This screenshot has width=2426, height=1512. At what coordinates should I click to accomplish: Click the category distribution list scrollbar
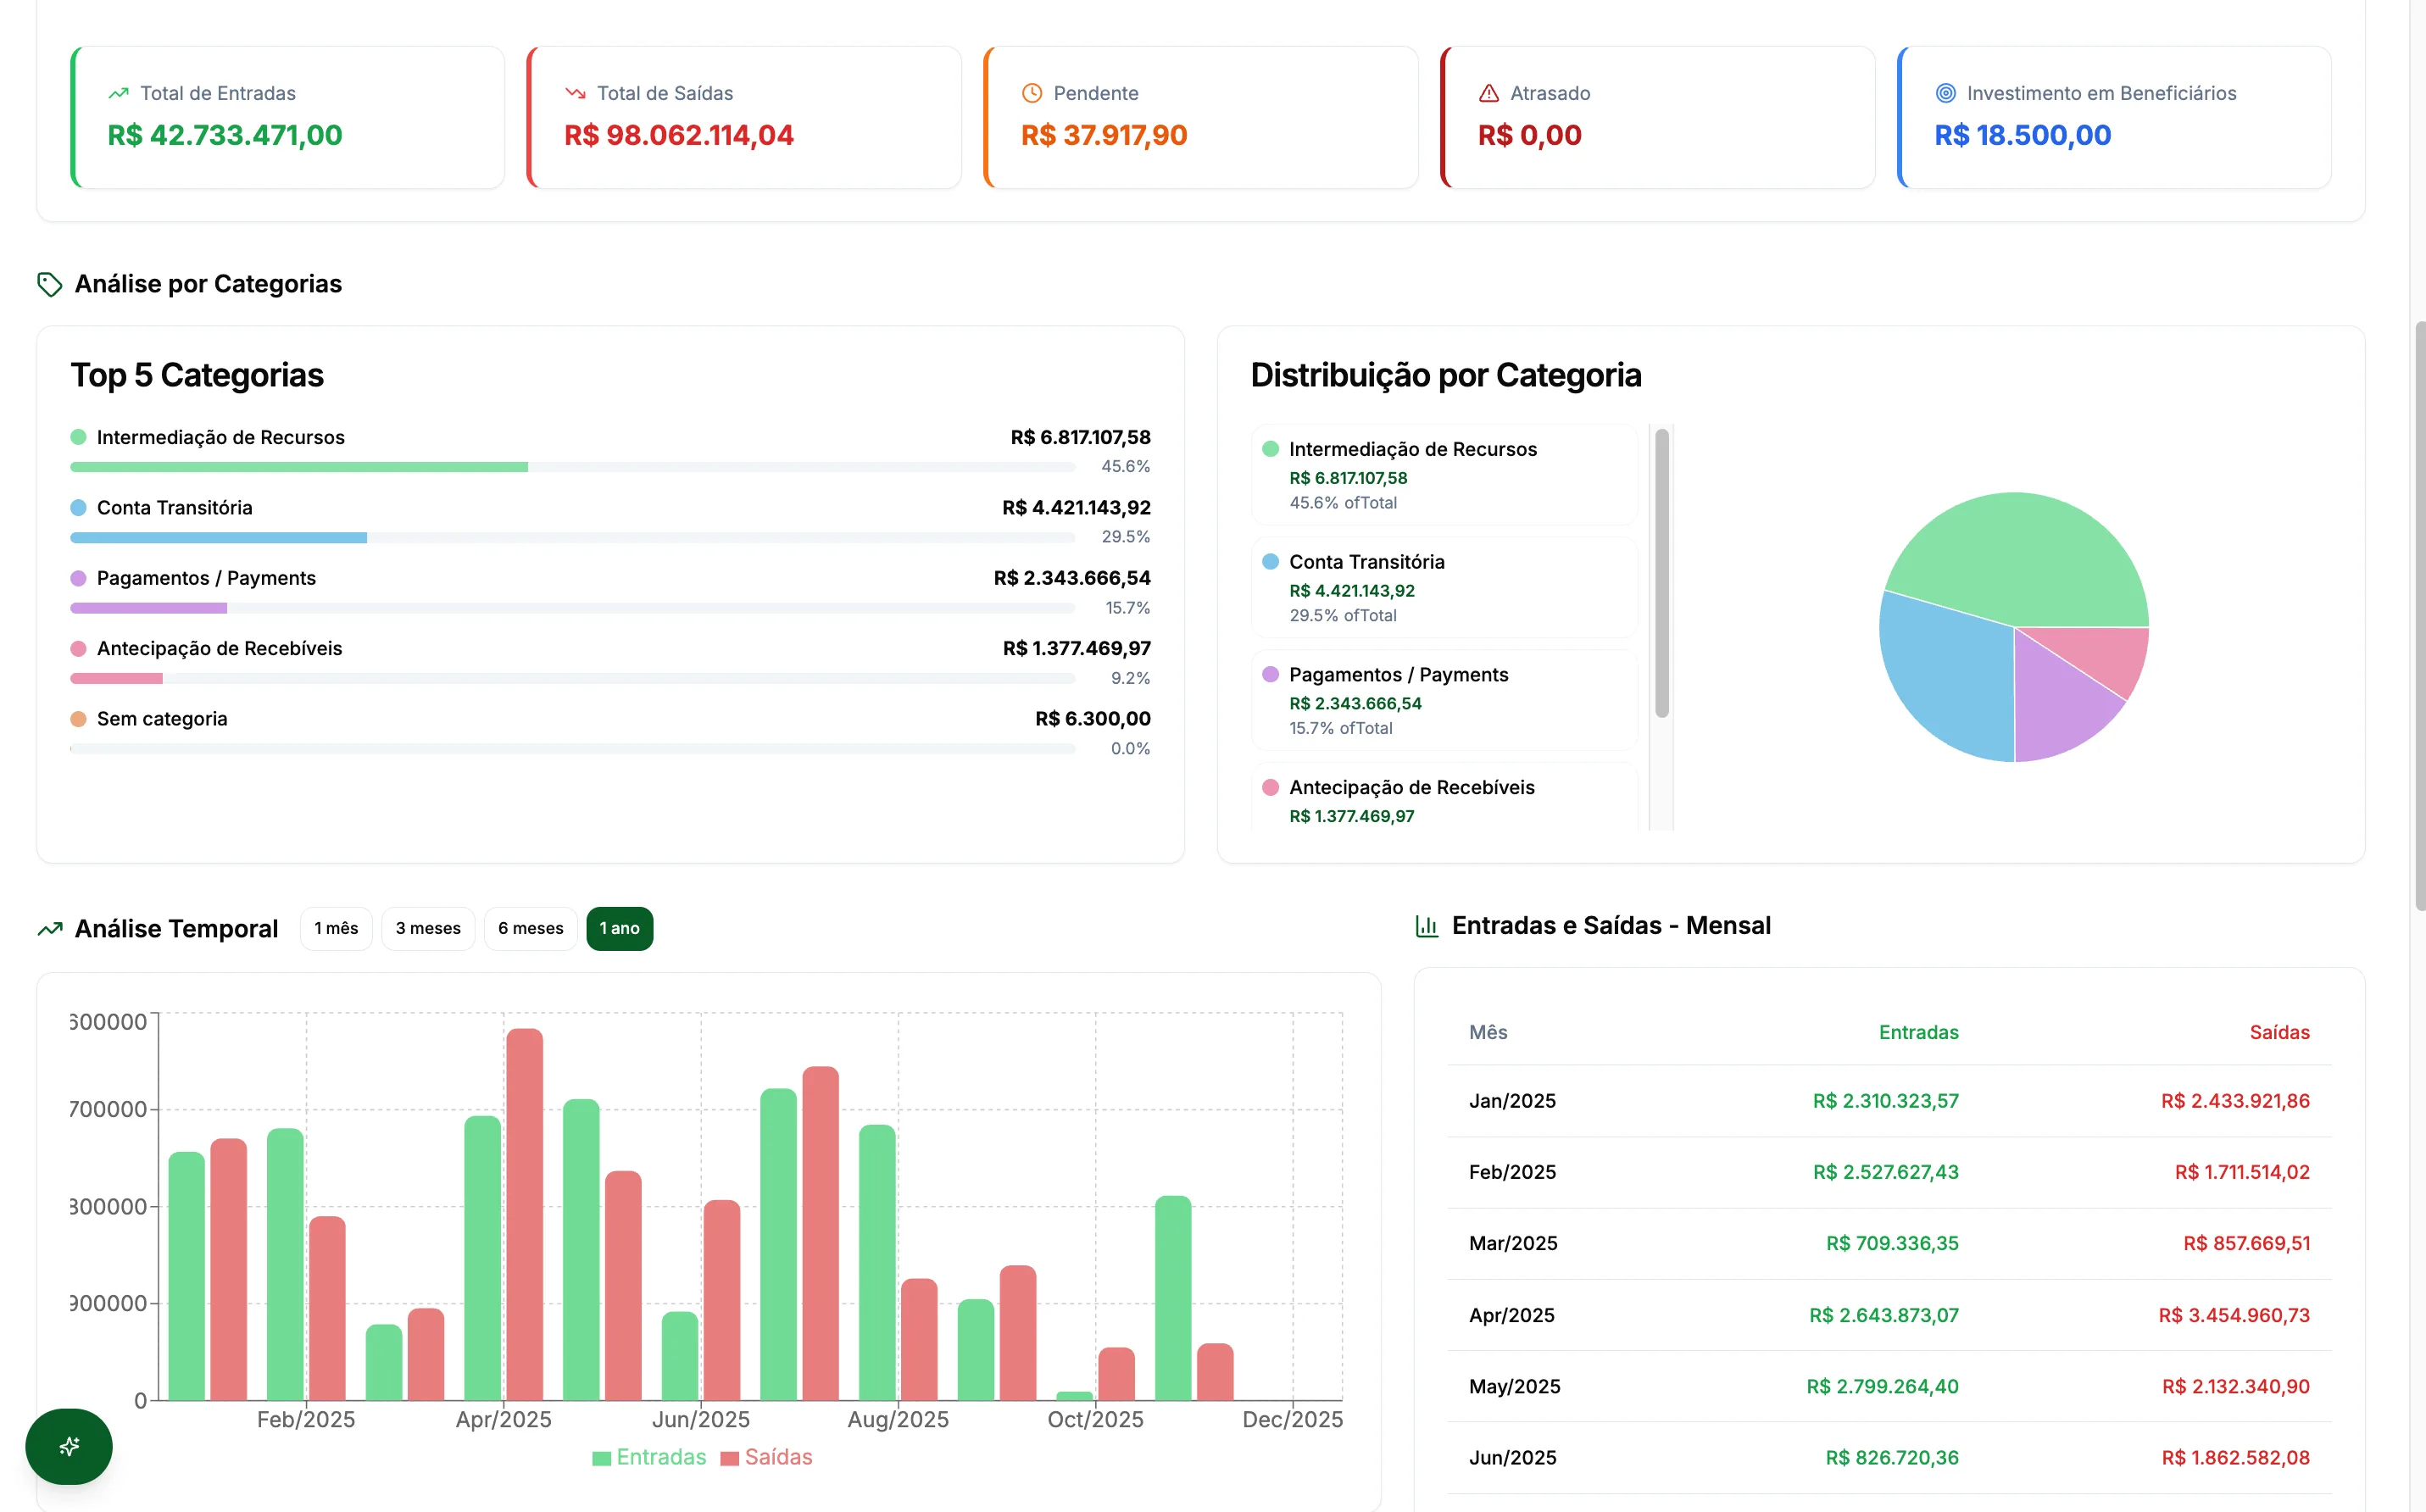click(x=1662, y=573)
